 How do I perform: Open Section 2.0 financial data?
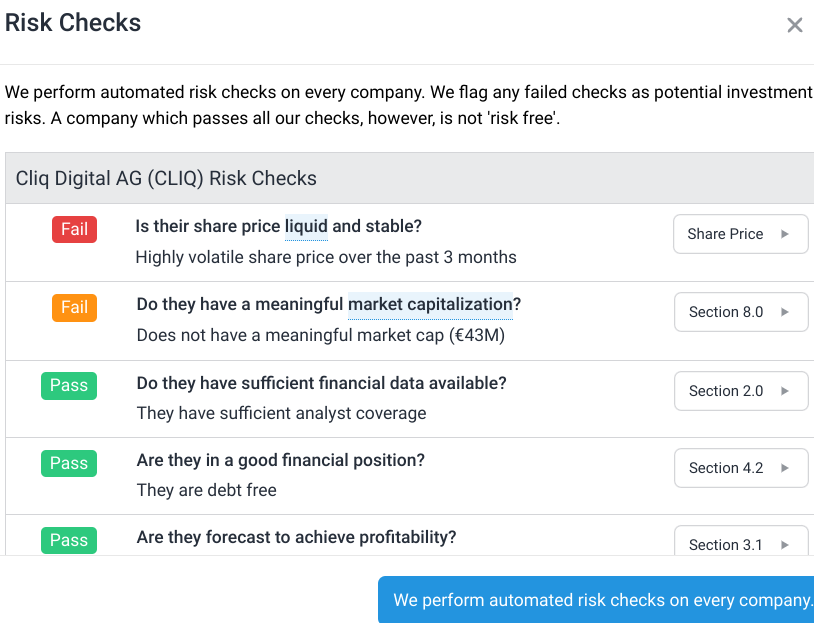(x=740, y=391)
